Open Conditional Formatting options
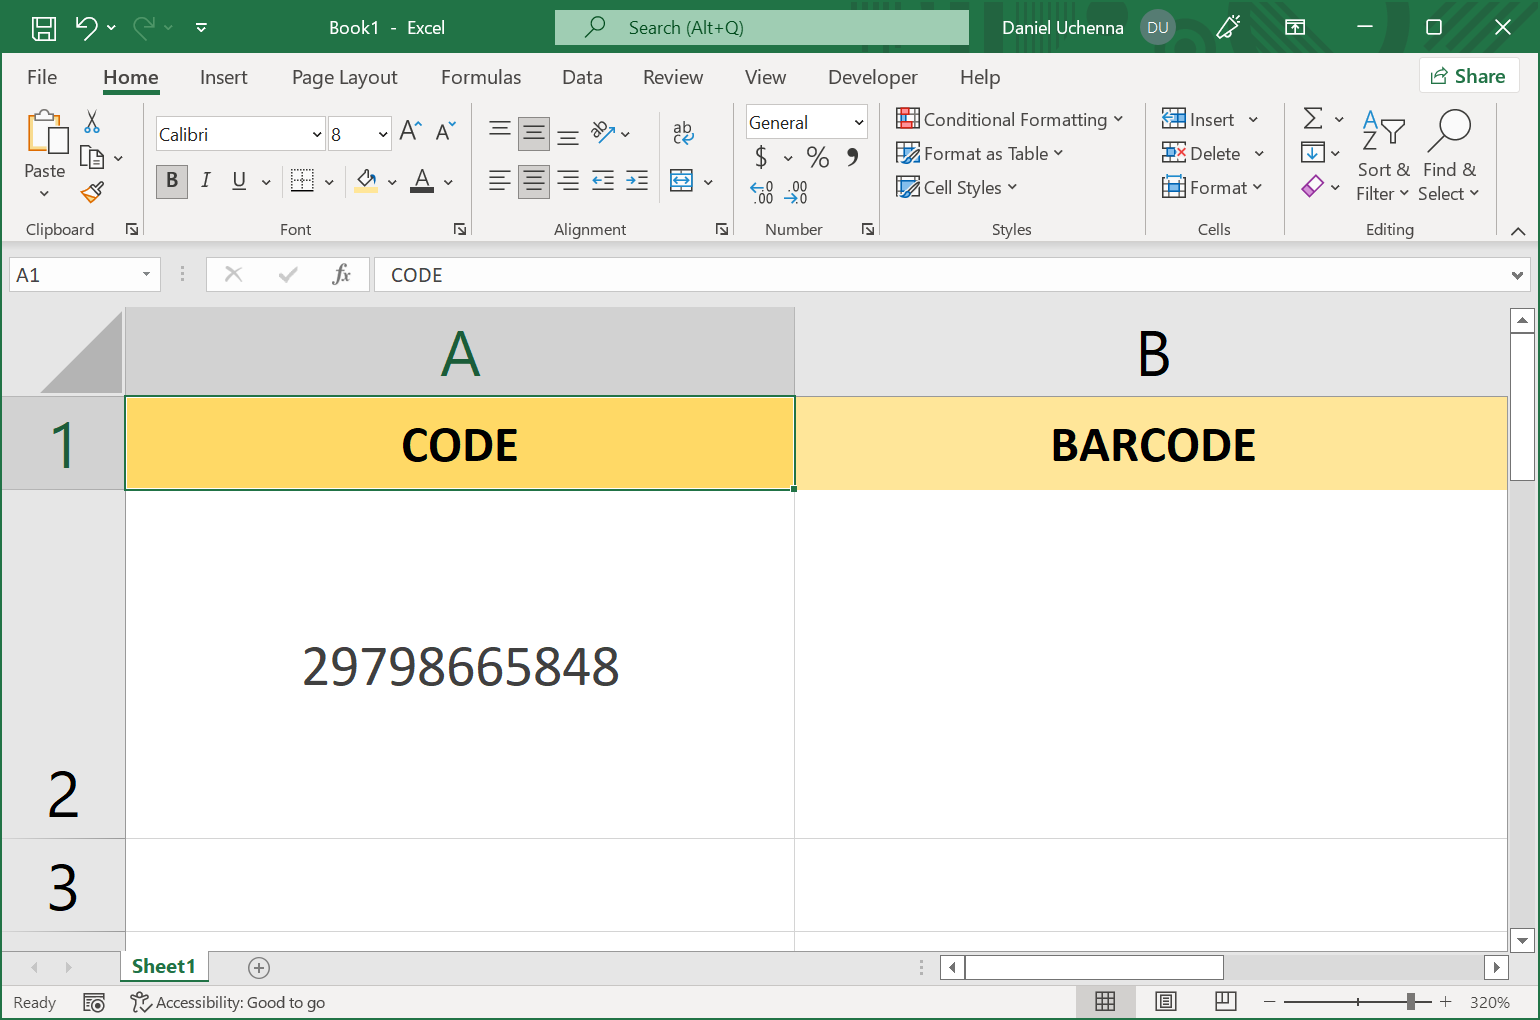Viewport: 1540px width, 1020px height. (x=1010, y=119)
